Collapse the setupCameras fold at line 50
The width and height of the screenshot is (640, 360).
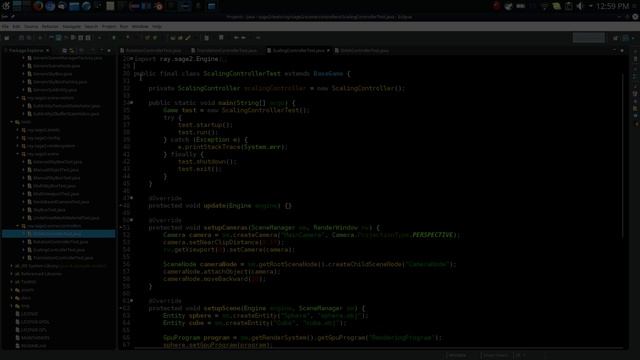click(131, 220)
